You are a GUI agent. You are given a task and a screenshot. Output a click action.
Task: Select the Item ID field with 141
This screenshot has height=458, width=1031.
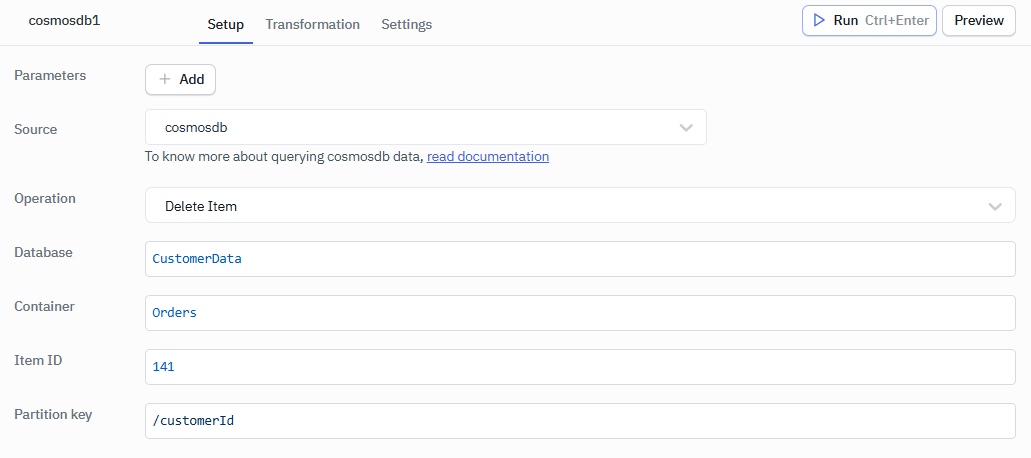click(x=580, y=367)
